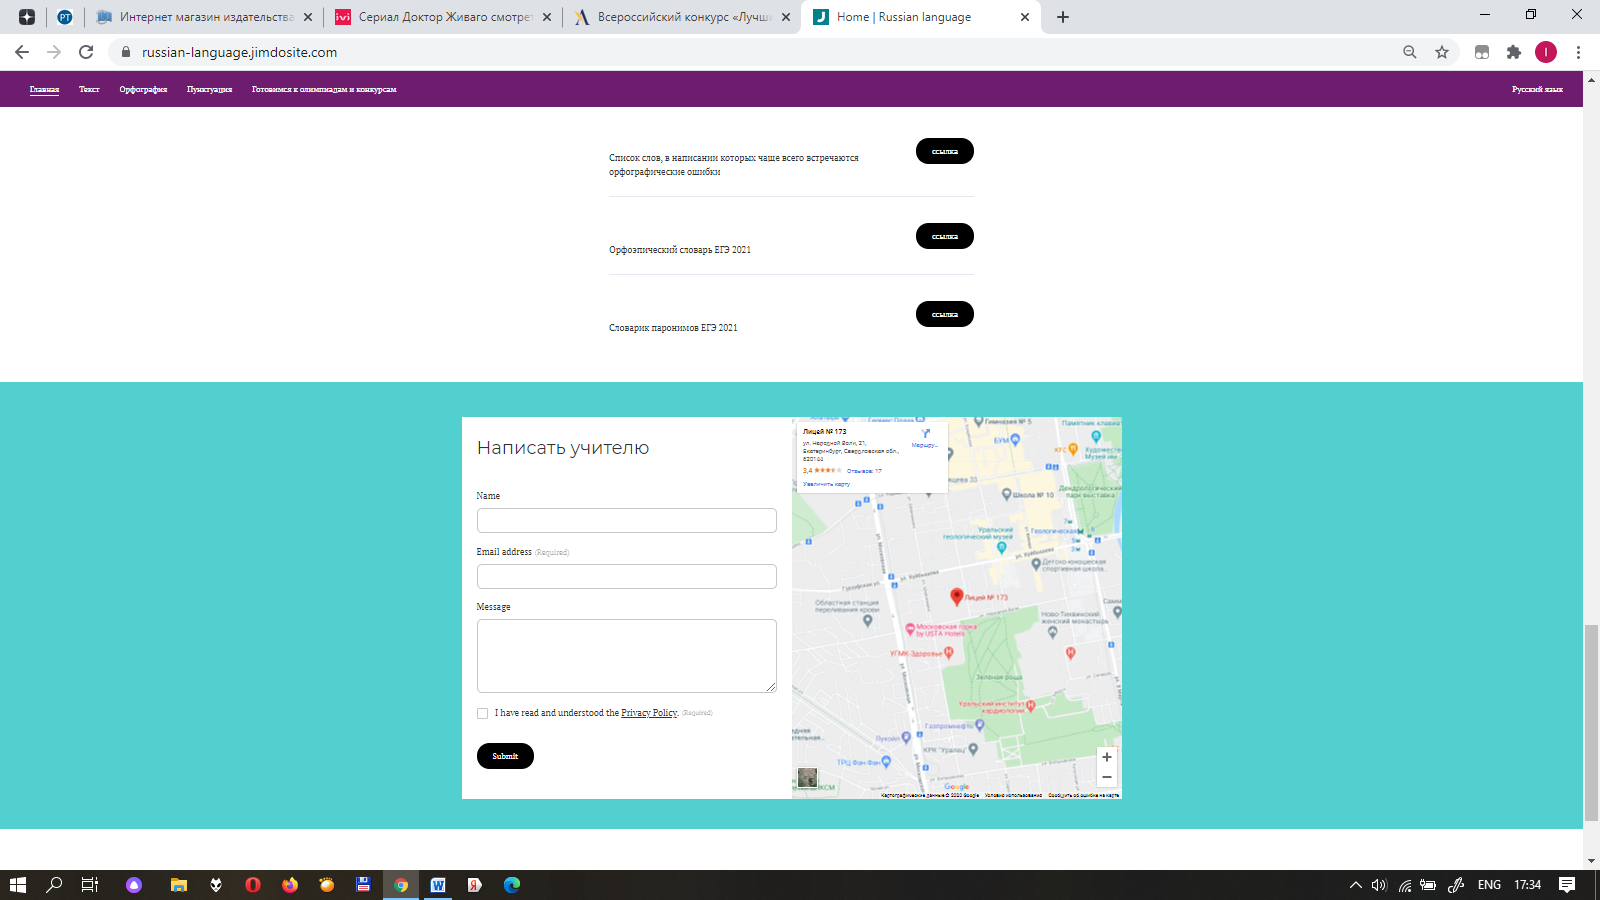Open the Пунктуация menu item
This screenshot has width=1600, height=900.
(209, 89)
